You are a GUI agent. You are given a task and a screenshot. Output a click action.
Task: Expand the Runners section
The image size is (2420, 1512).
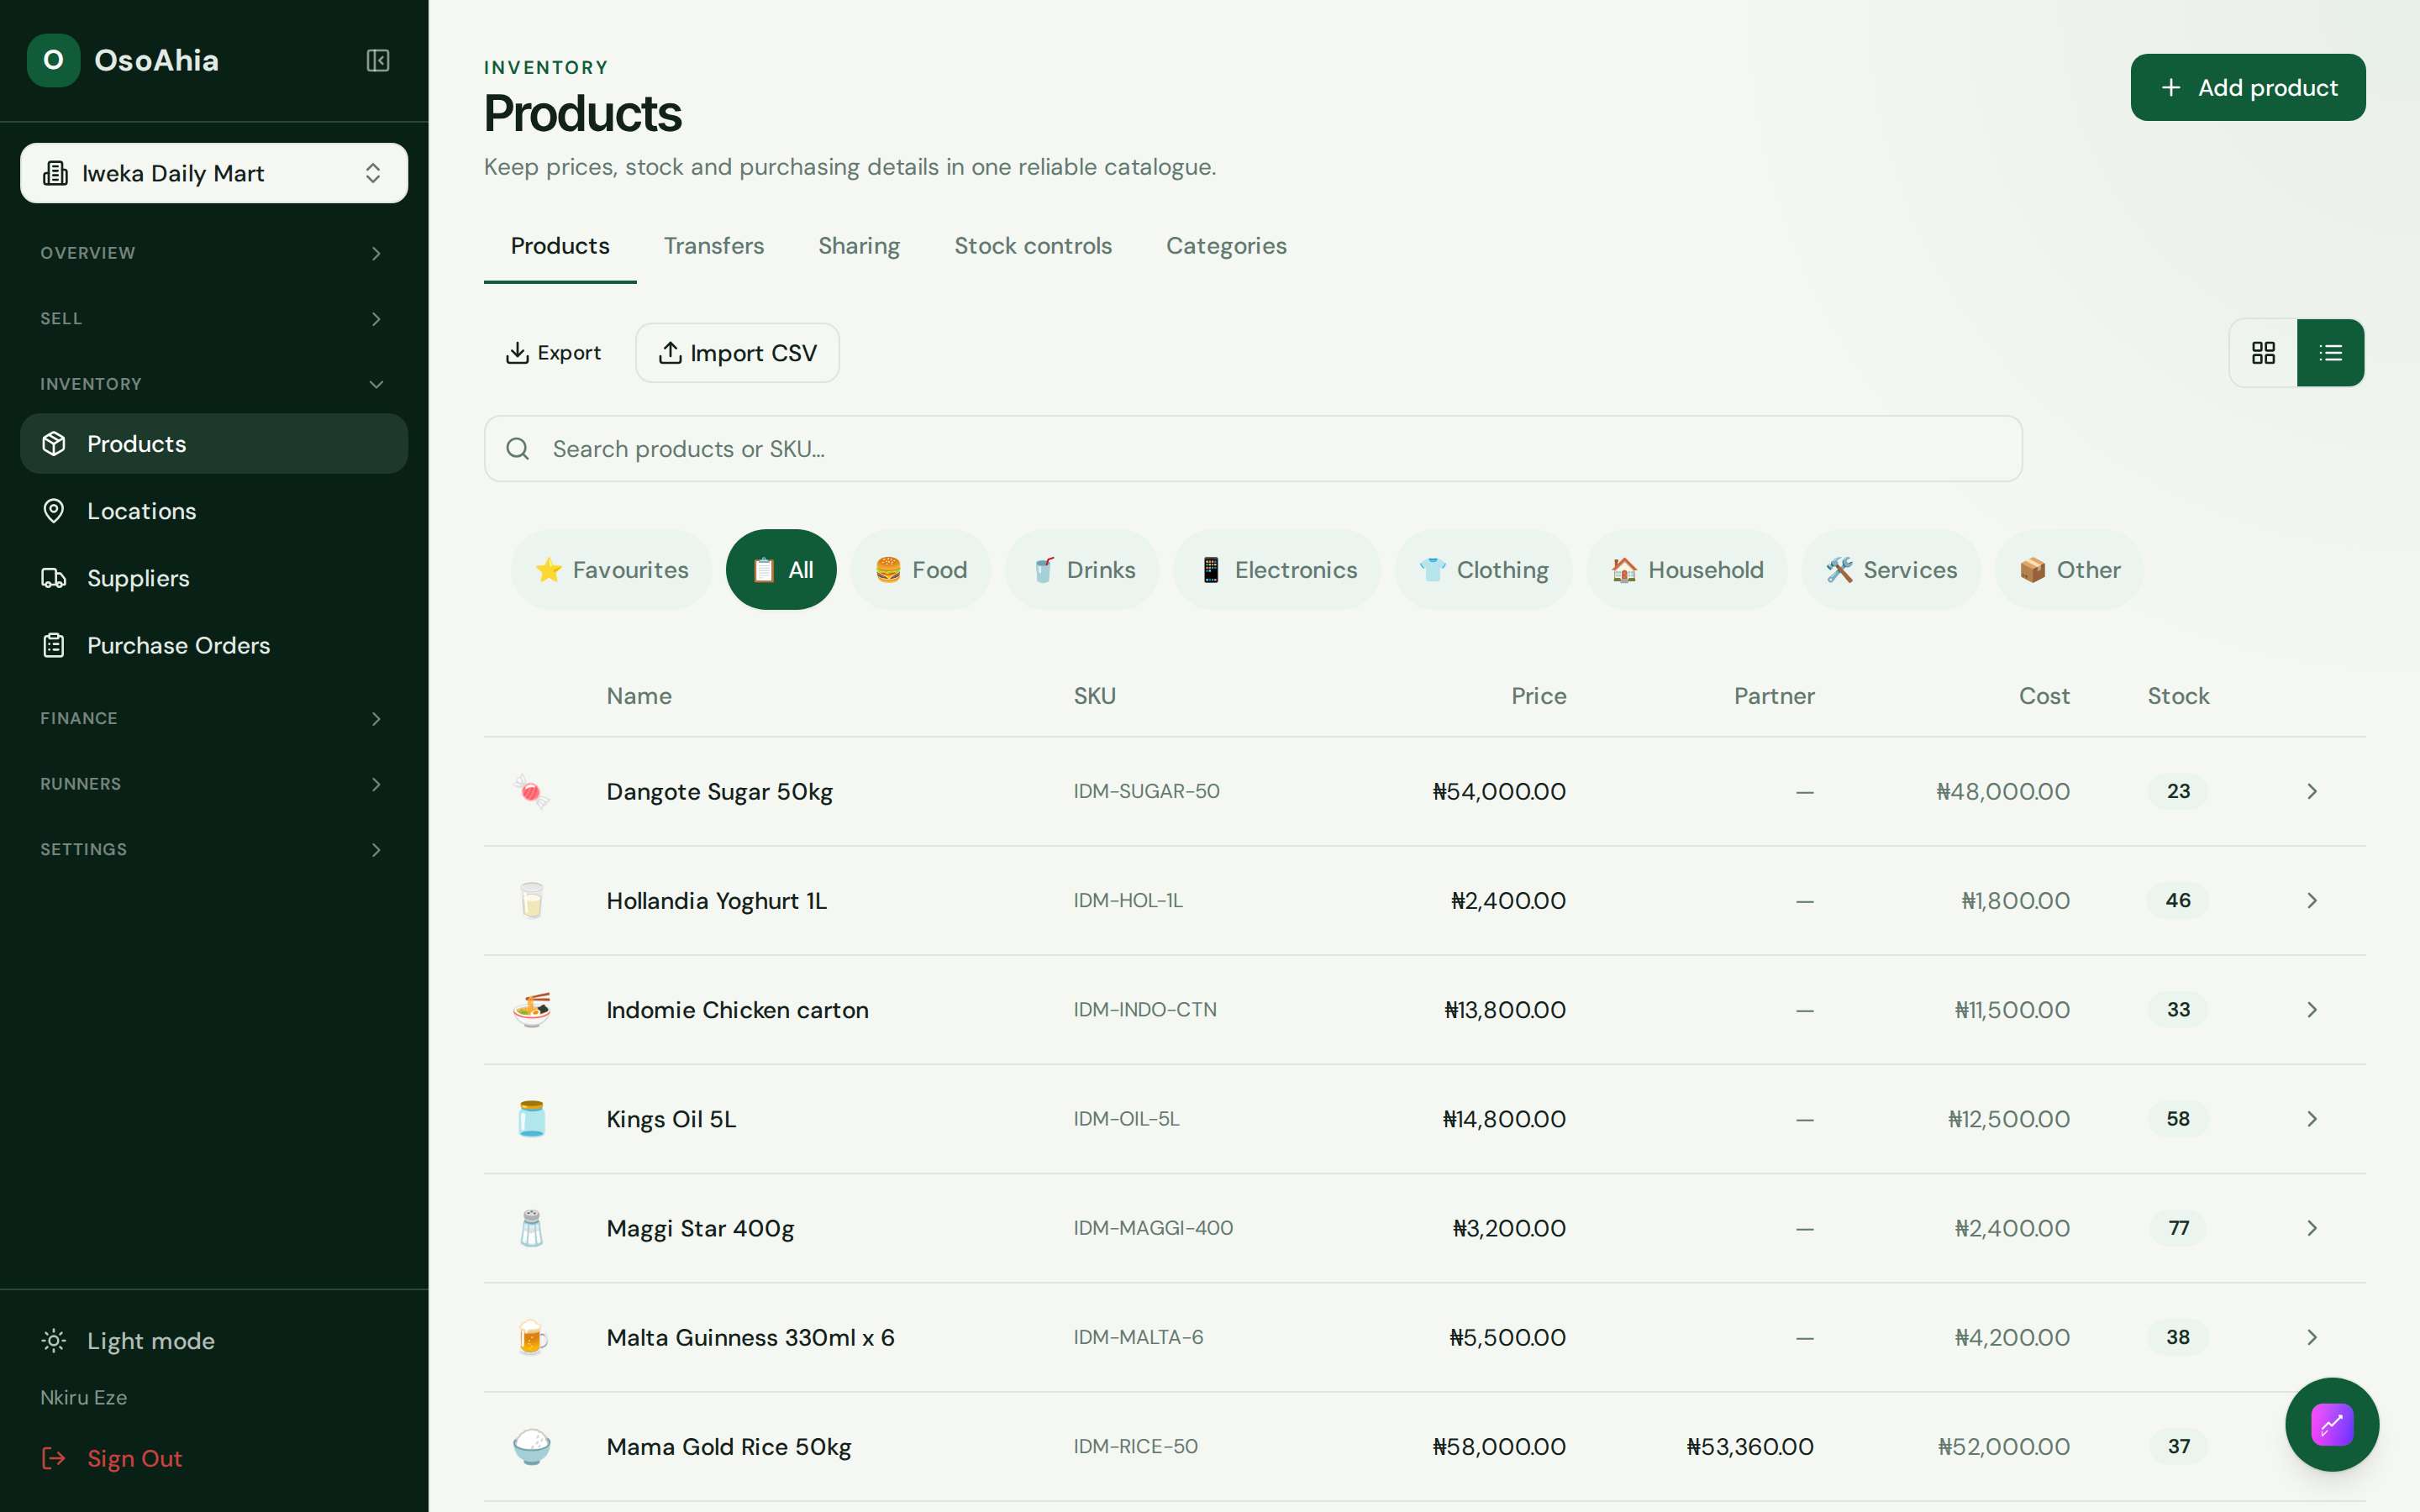(214, 784)
